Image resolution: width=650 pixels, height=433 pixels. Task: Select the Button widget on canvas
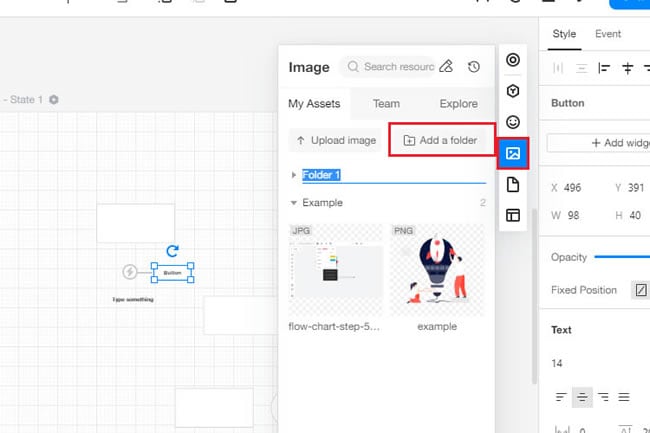(172, 273)
